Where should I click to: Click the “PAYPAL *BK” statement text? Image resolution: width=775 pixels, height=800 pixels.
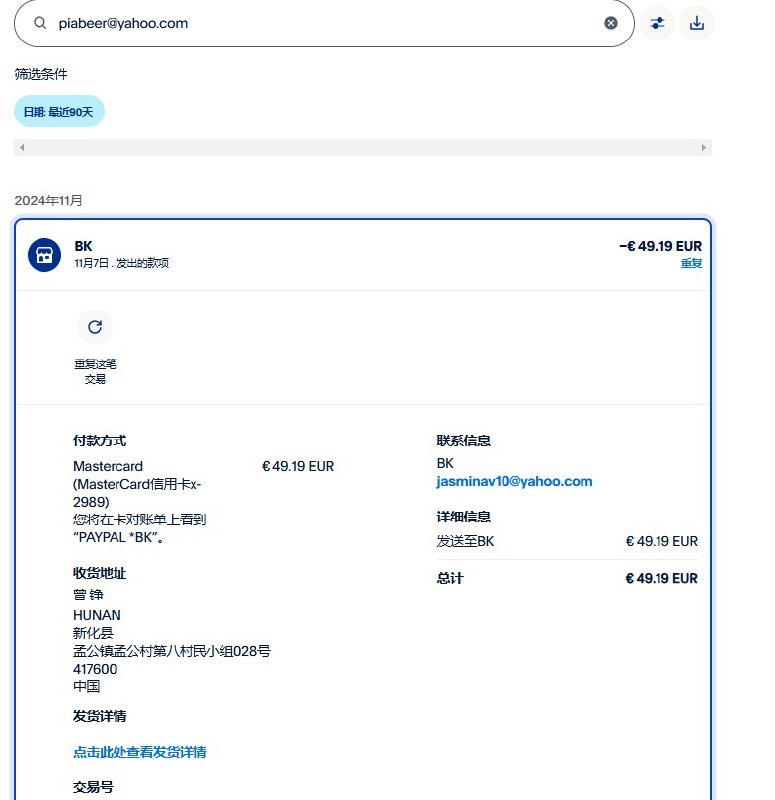118,537
